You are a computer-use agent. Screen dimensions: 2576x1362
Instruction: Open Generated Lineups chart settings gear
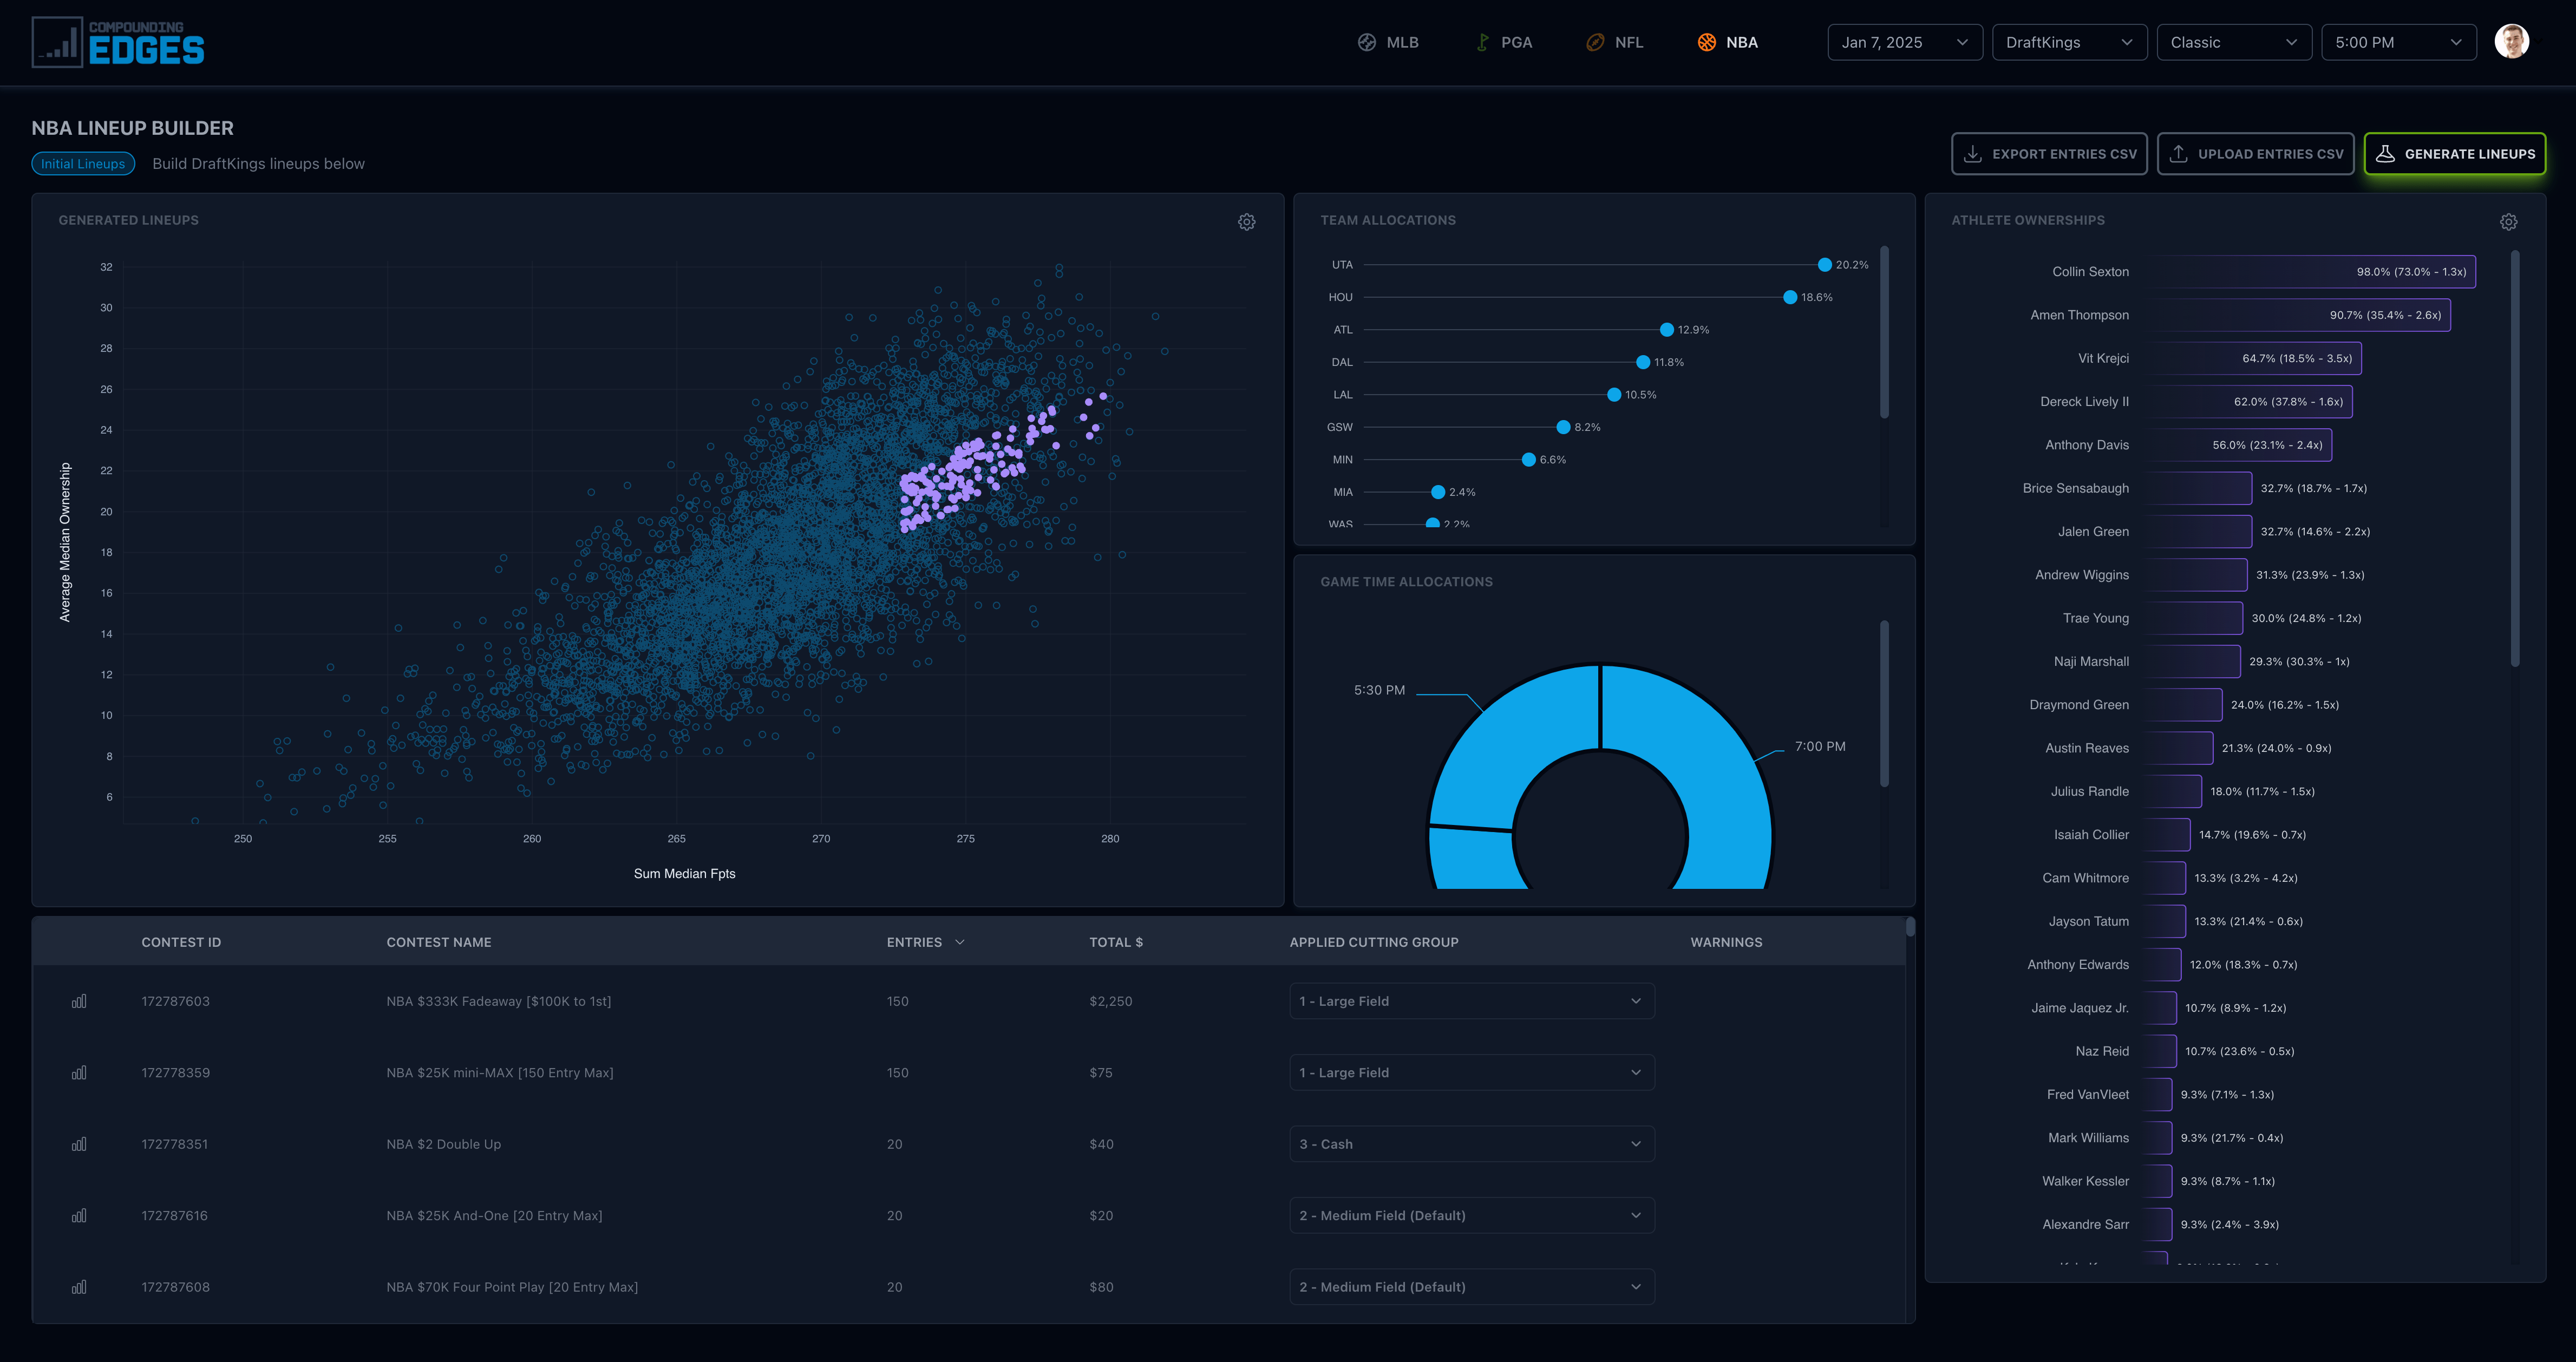[1246, 222]
